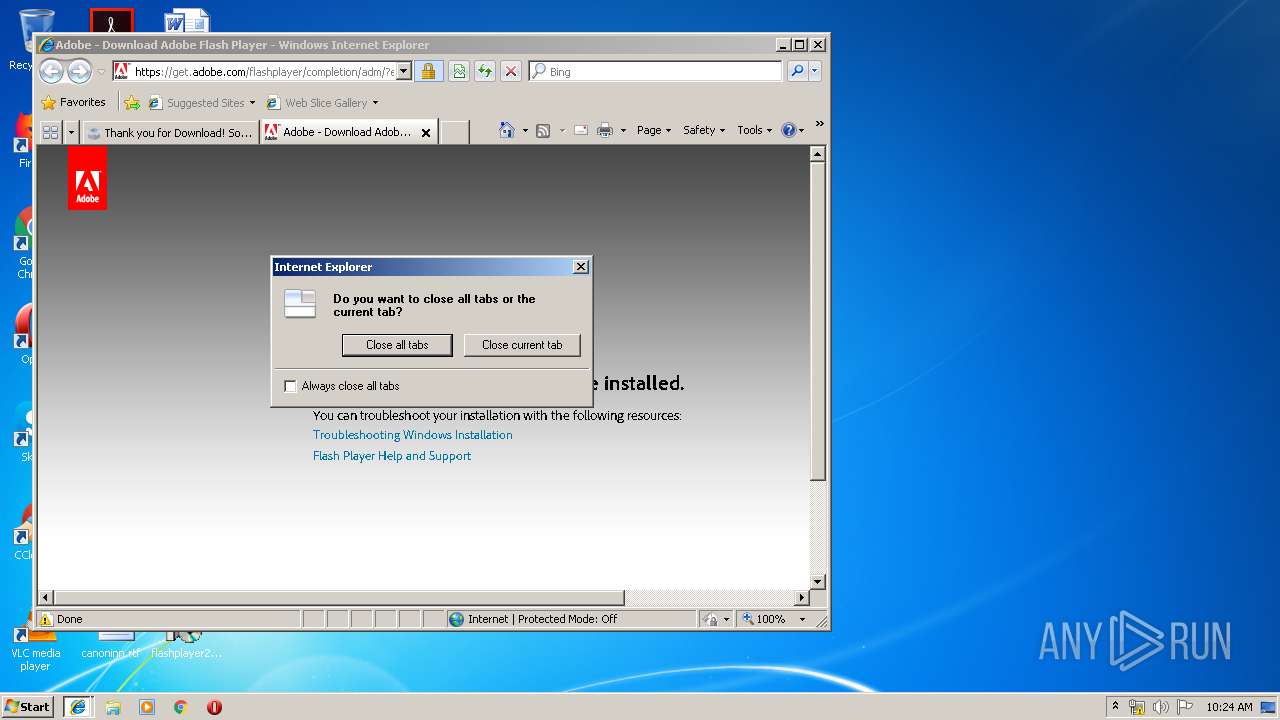Close the Internet Explorer dialog with X

(x=581, y=267)
